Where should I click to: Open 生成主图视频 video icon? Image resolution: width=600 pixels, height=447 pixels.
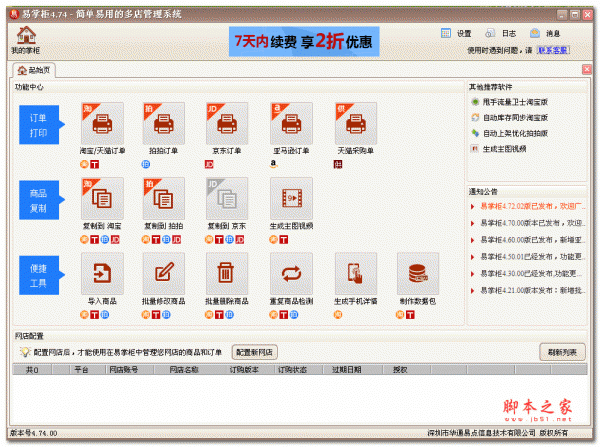point(291,198)
